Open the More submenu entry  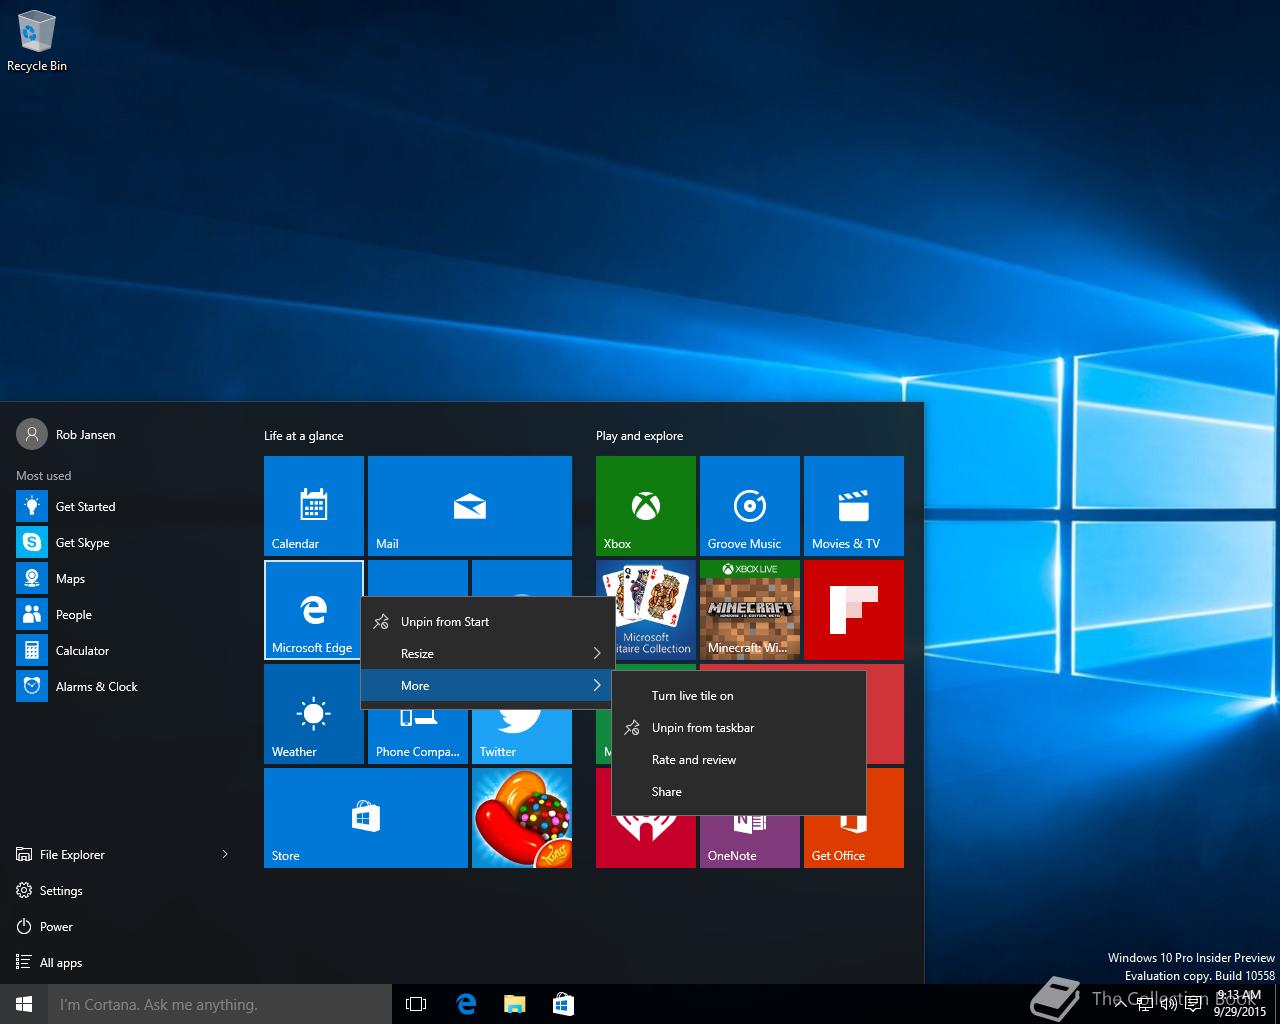[488, 686]
